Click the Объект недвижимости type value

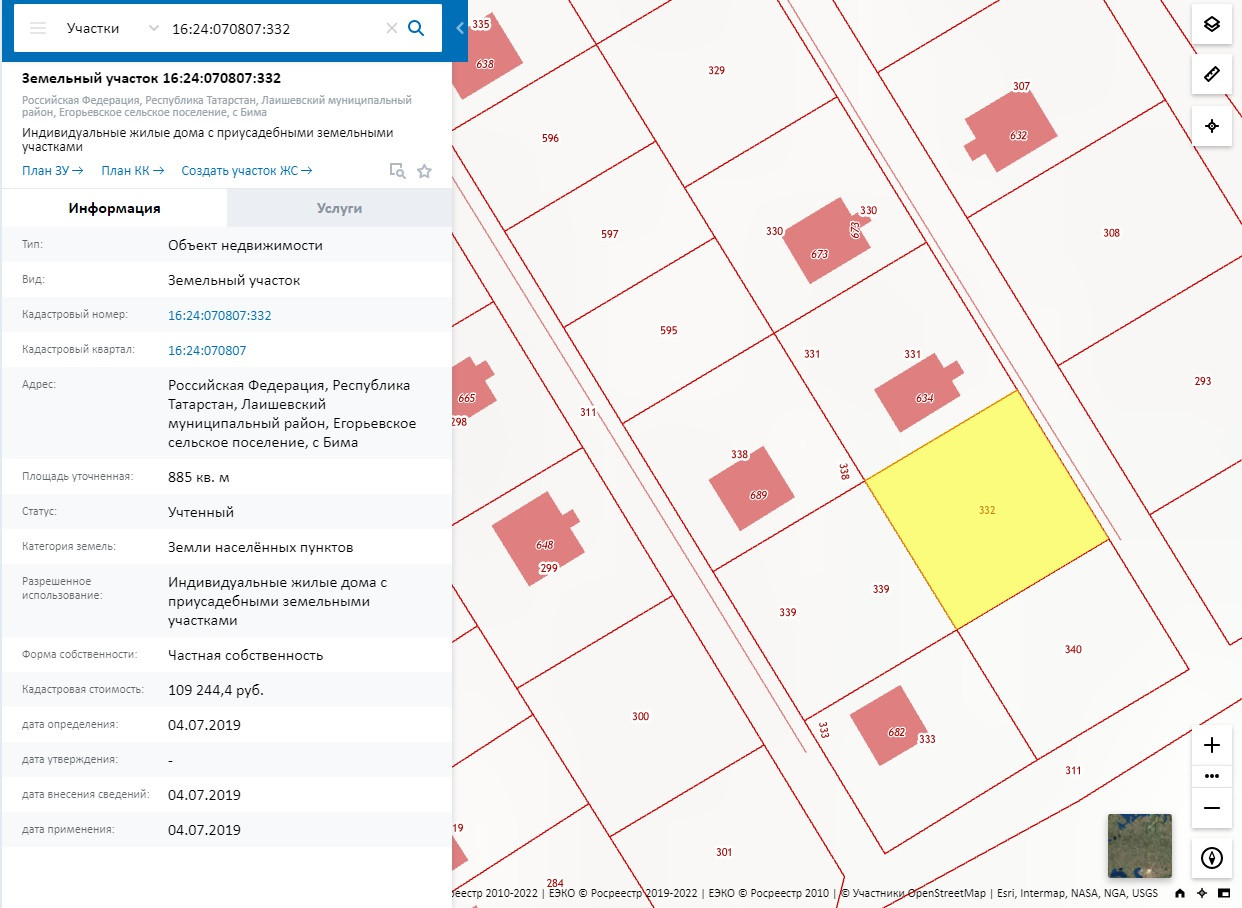pyautogui.click(x=245, y=245)
